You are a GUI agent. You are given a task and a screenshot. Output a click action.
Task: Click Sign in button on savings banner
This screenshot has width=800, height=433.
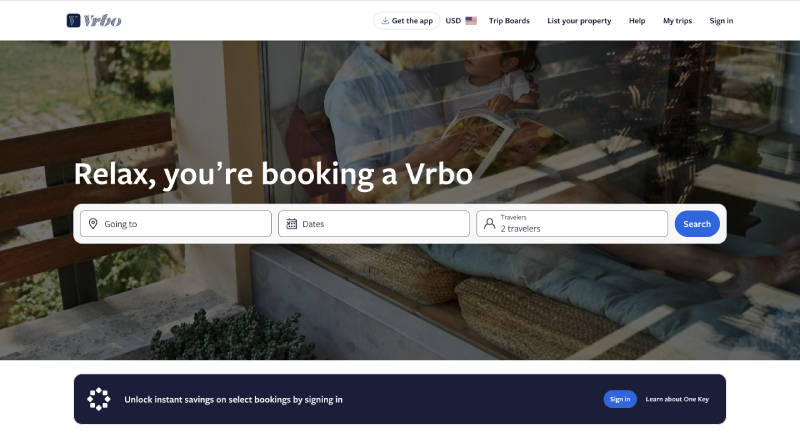click(620, 399)
